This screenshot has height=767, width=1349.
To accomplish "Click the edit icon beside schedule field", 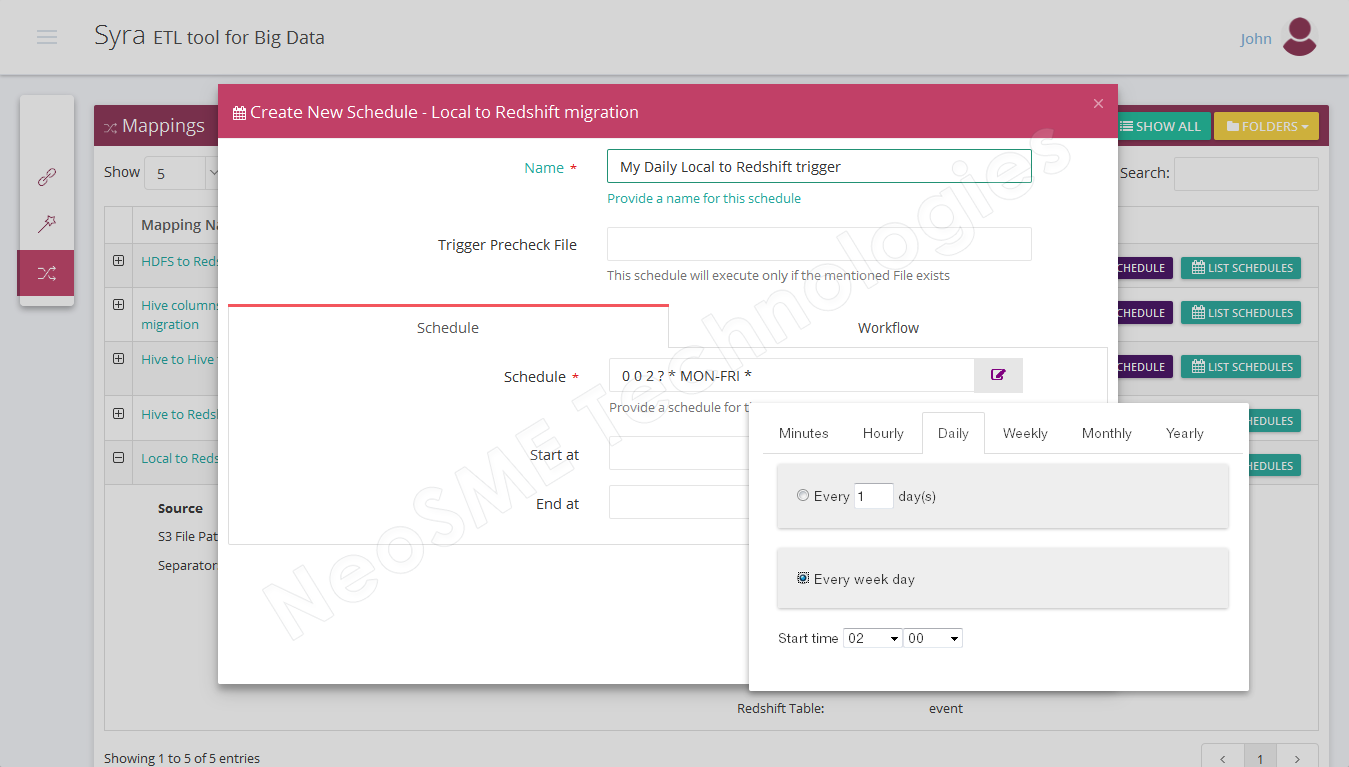I will click(998, 375).
